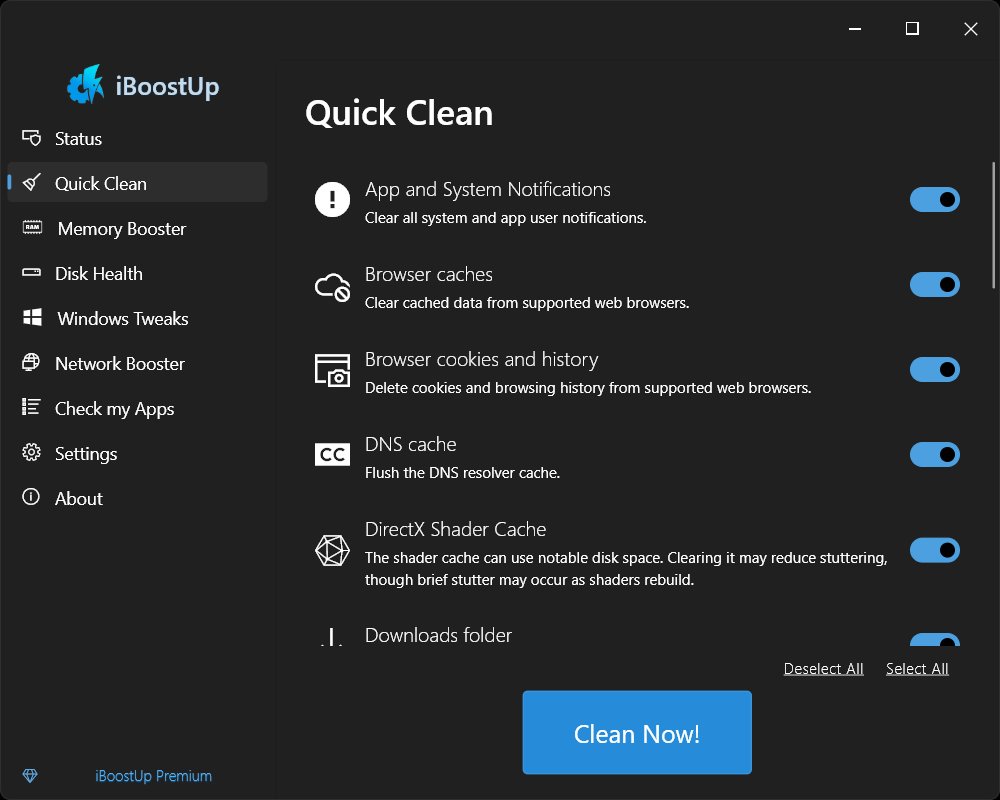Toggle App and System Notifications switch
This screenshot has height=800, width=1000.
[x=934, y=200]
